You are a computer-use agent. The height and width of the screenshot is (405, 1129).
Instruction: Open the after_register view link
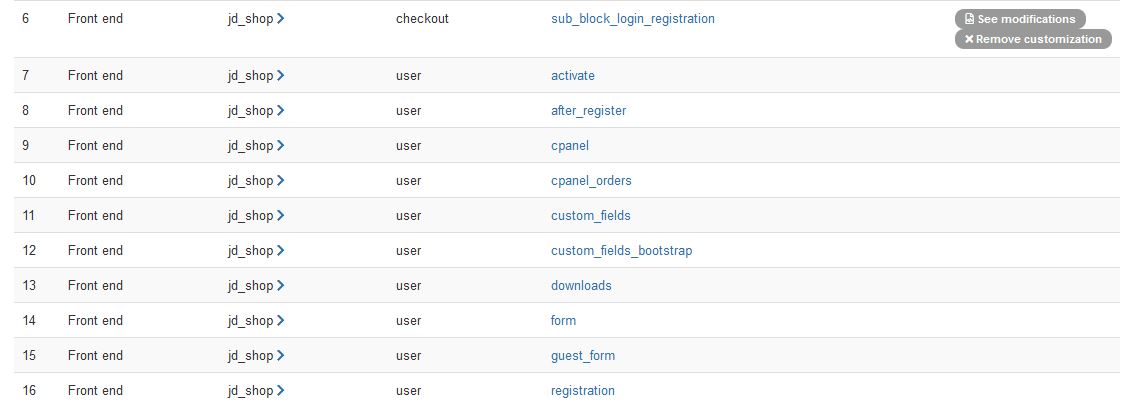tap(588, 110)
